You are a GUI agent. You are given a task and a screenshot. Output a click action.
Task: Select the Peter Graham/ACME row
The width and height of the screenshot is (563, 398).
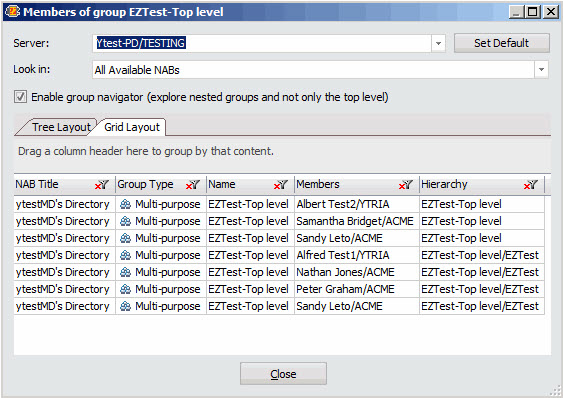[x=279, y=289]
